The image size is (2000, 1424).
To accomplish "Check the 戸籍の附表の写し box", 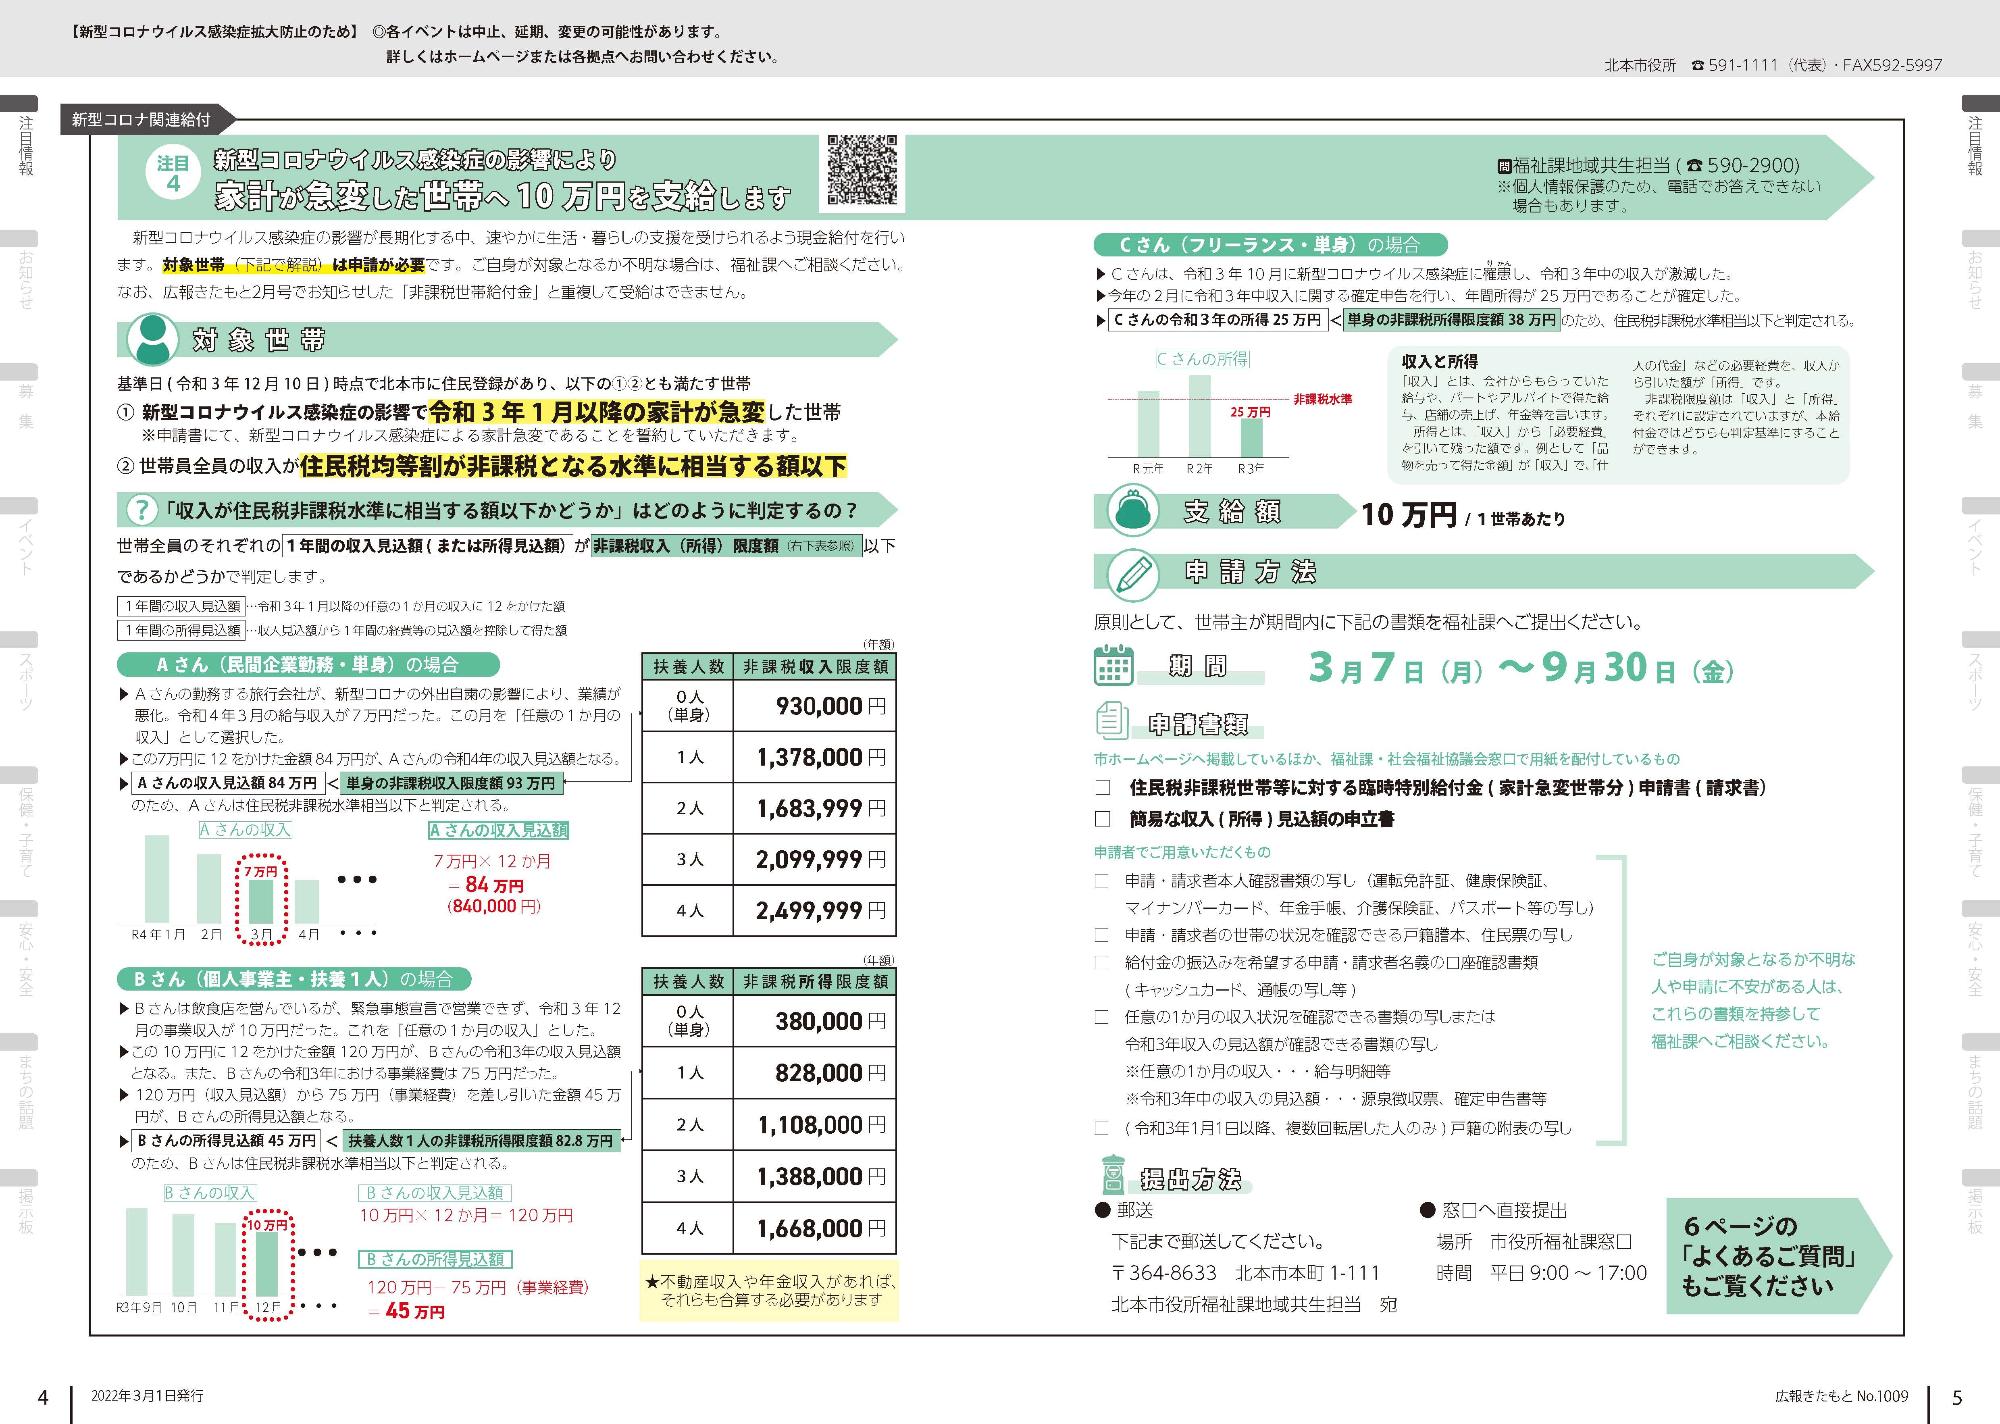I will pos(1102,1129).
